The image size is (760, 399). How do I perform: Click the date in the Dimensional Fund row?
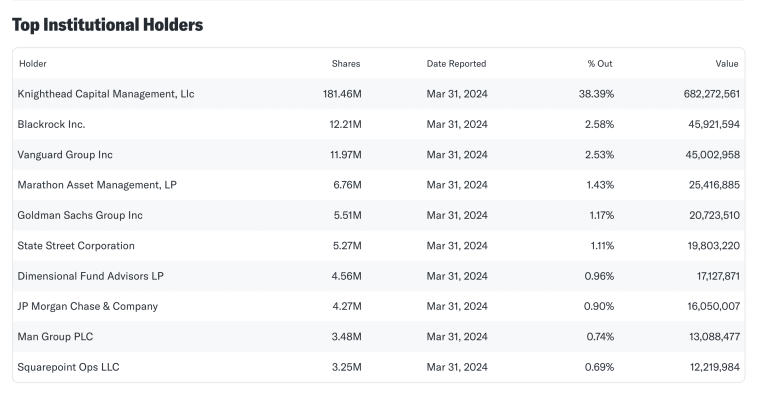click(x=457, y=276)
